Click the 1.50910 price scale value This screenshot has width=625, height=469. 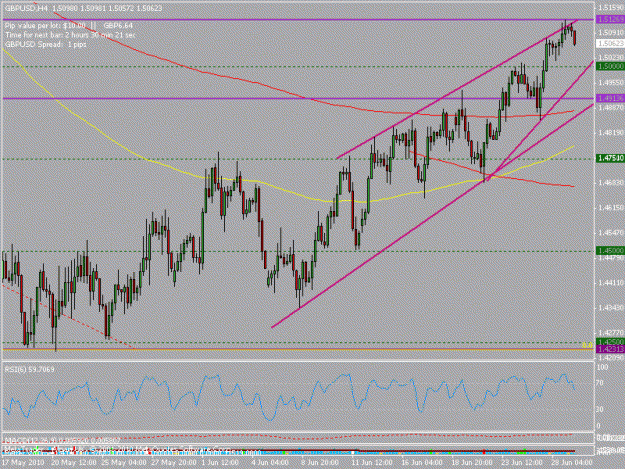click(612, 32)
